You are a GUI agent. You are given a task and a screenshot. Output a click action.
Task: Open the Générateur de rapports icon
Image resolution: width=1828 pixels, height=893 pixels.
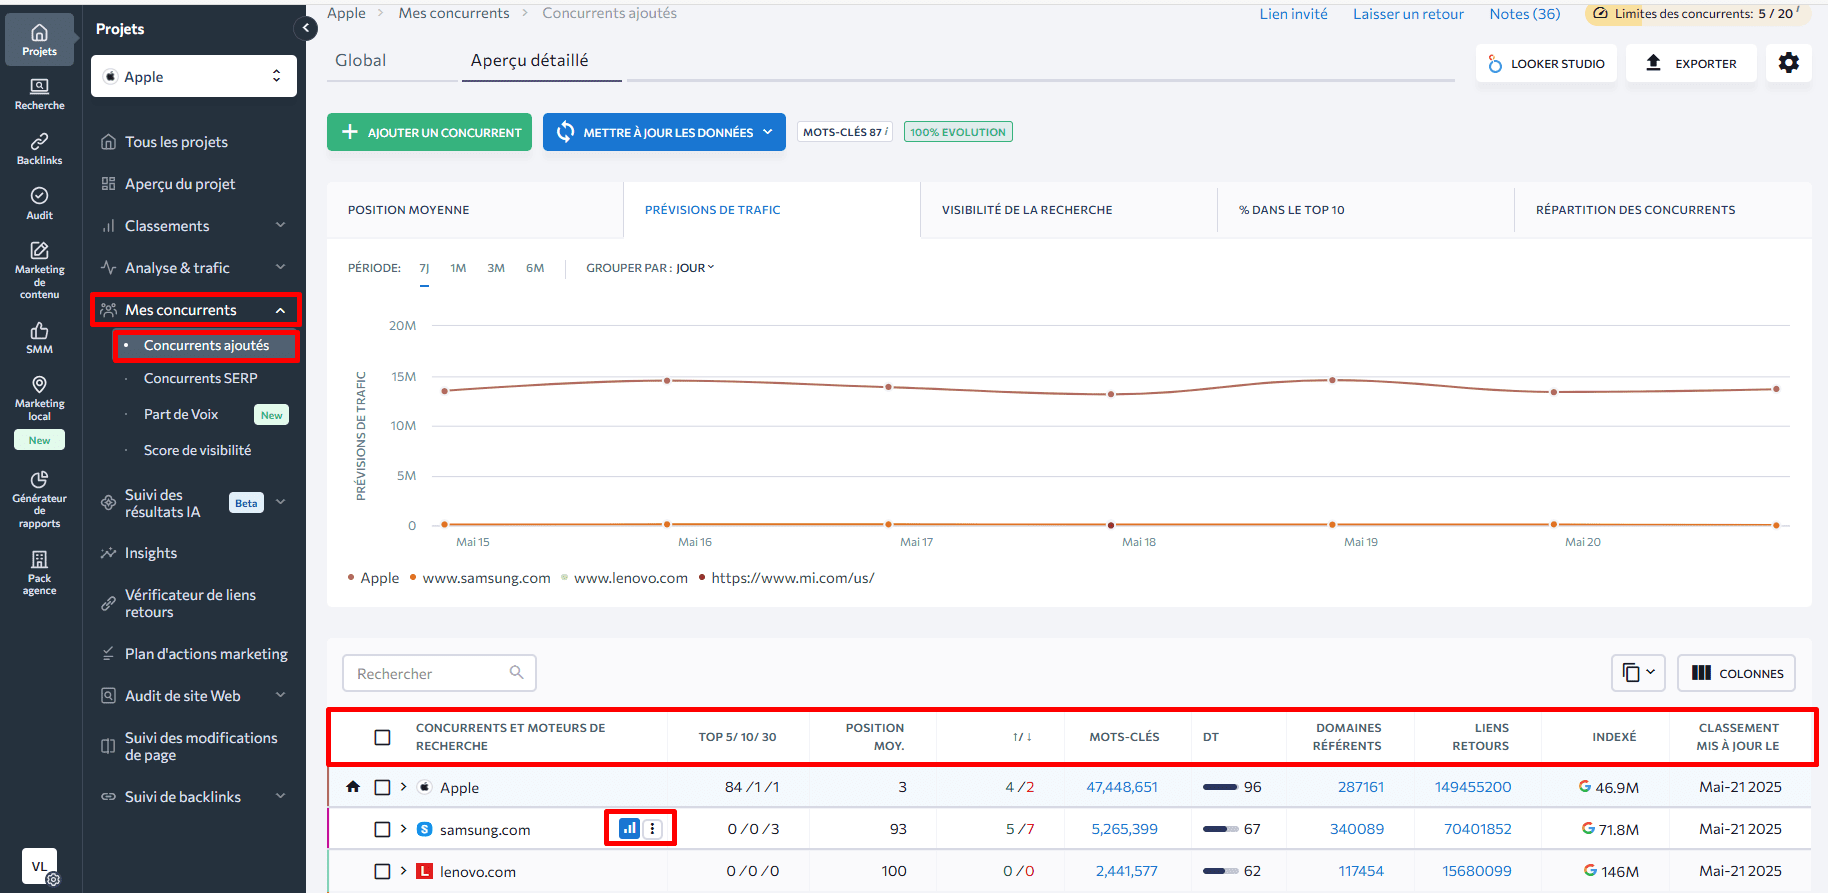point(39,498)
